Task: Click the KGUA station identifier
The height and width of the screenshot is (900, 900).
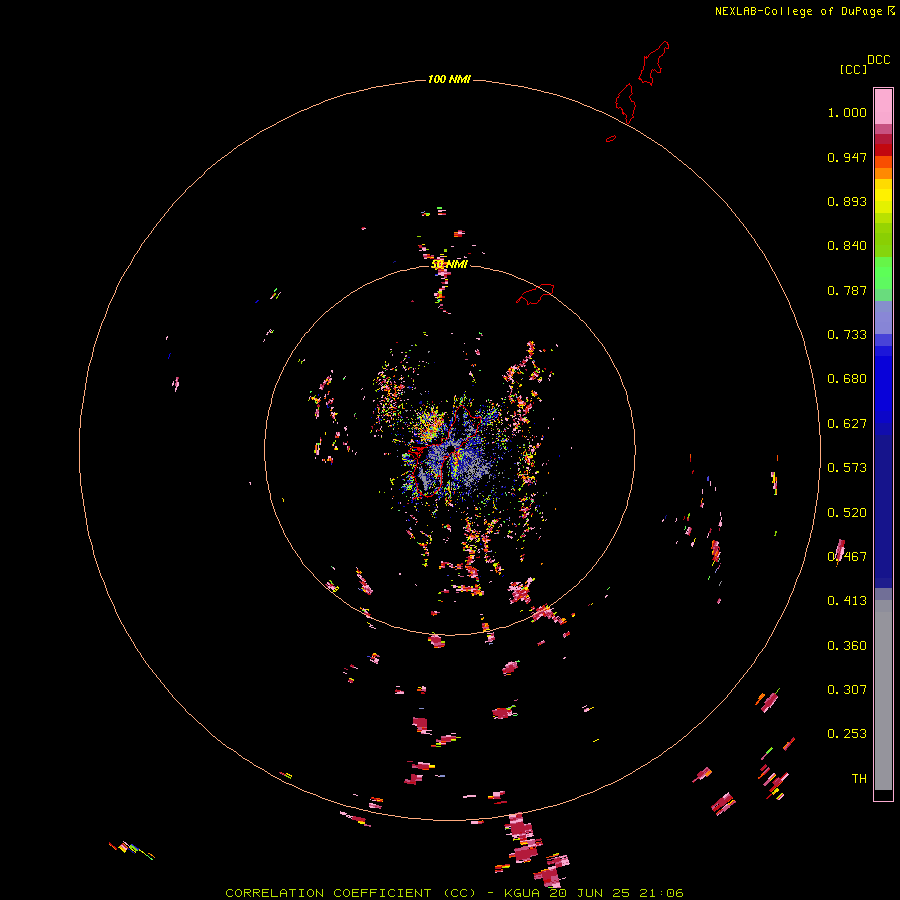Action: coord(522,893)
